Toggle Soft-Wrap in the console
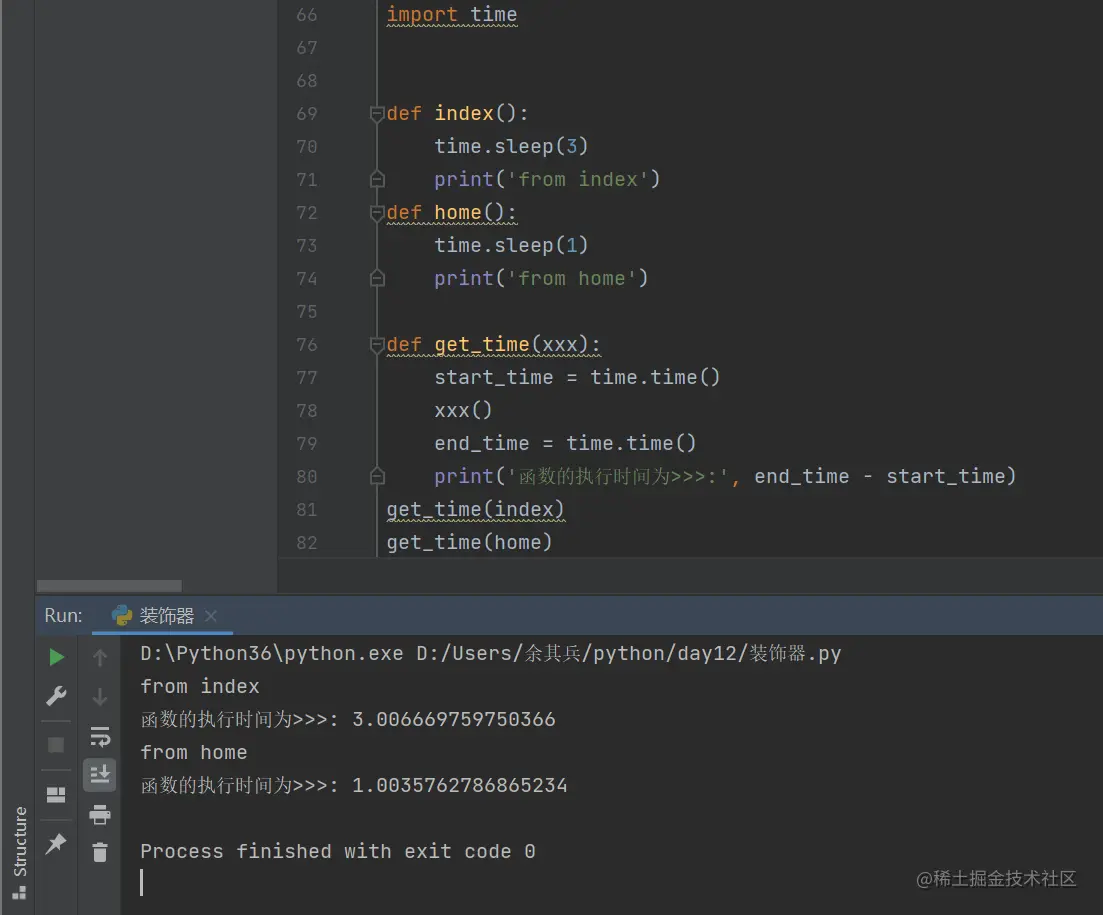The width and height of the screenshot is (1103, 915). click(x=100, y=736)
